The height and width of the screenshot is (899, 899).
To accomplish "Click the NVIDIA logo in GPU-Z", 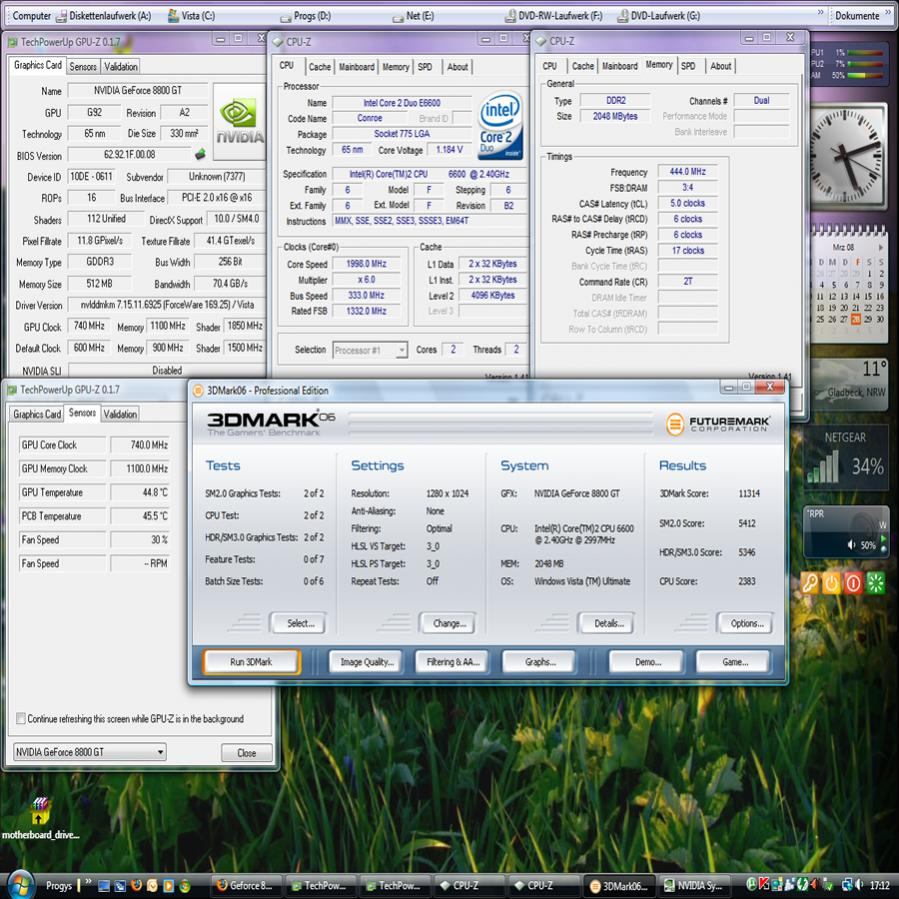I will (239, 121).
